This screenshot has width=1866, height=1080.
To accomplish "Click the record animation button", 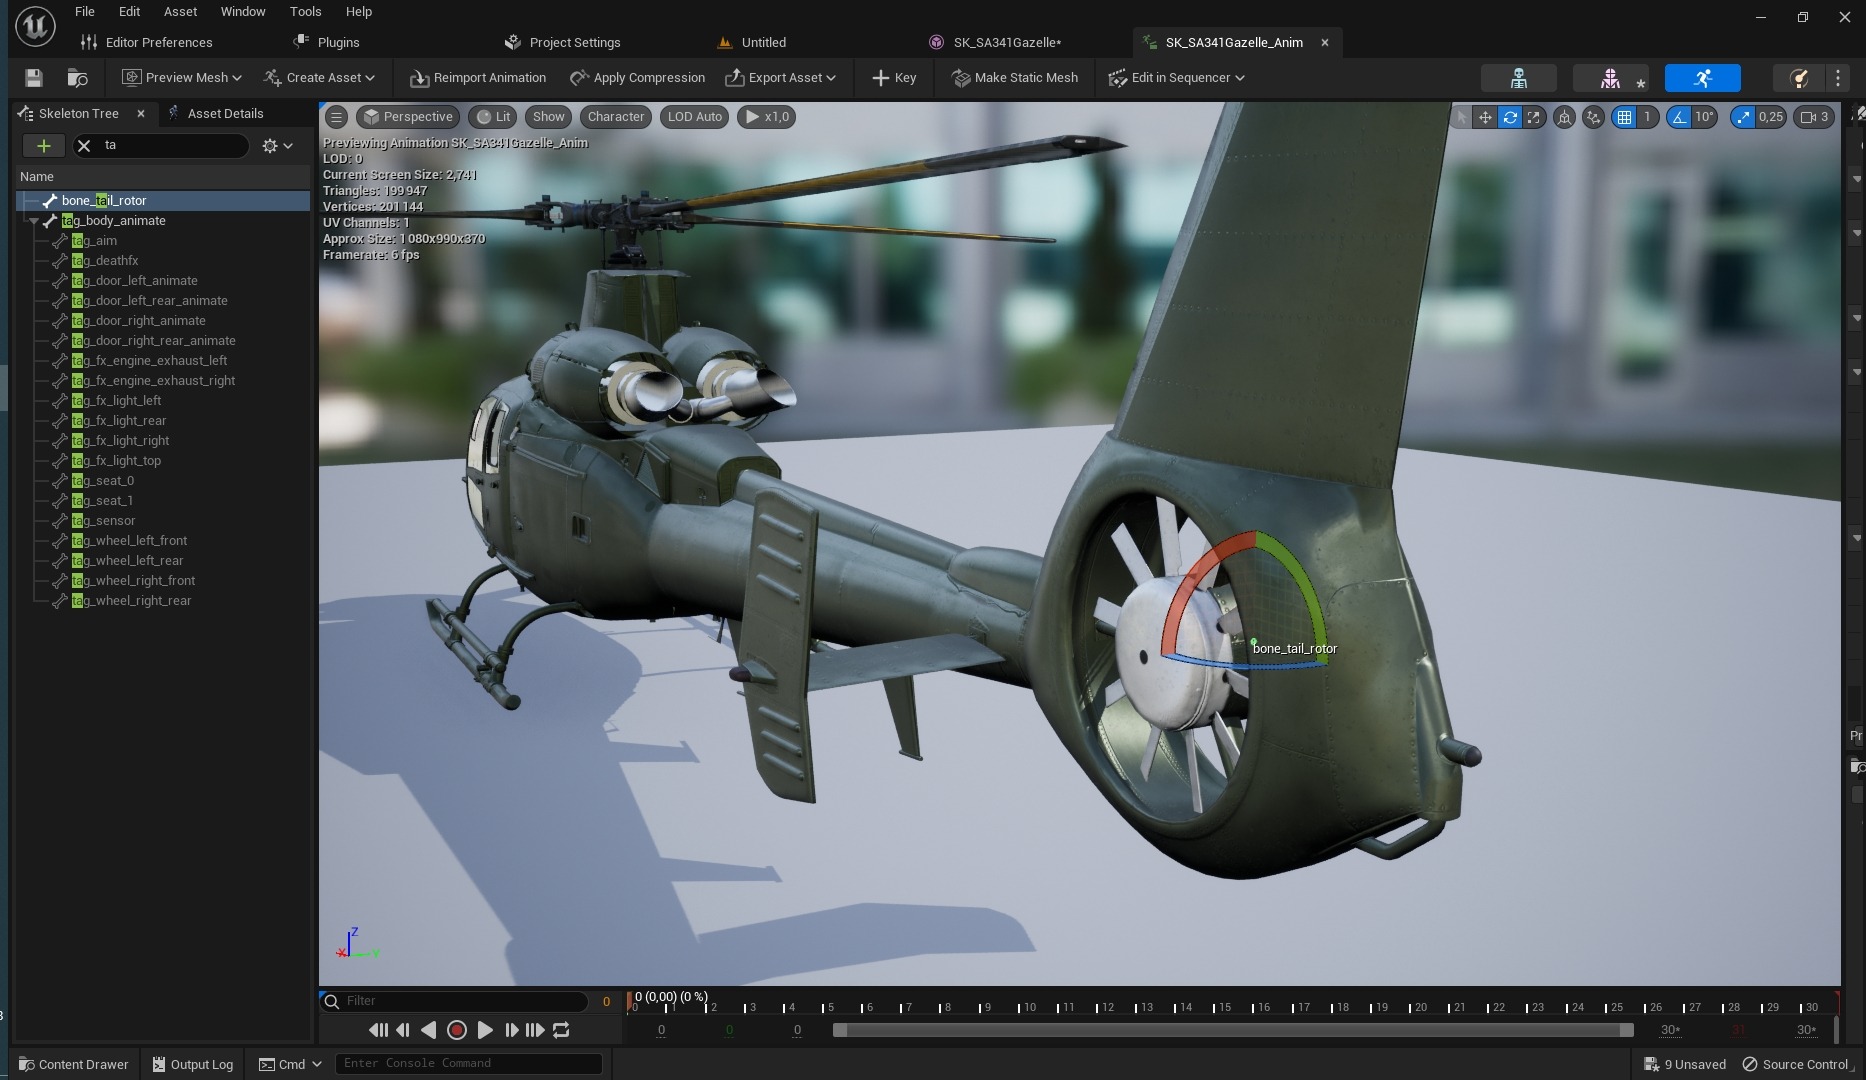I will click(x=457, y=1030).
